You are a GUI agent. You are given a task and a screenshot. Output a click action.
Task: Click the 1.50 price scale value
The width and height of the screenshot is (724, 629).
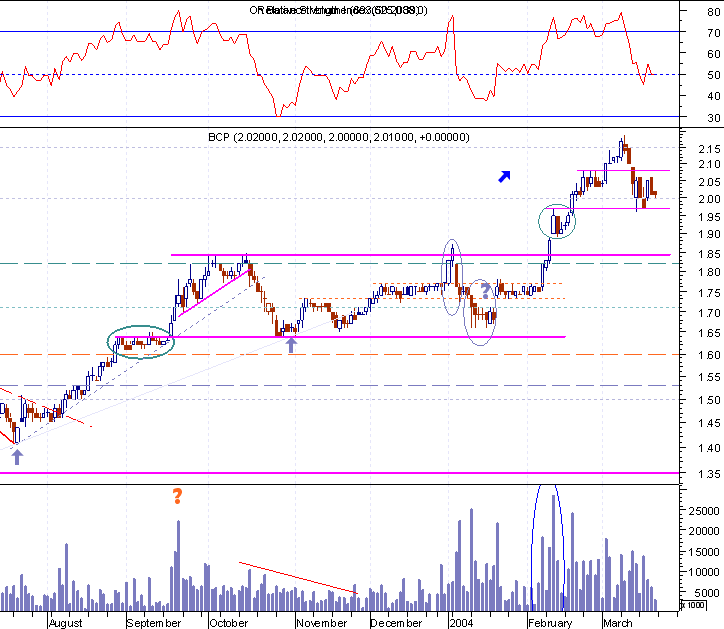coord(709,400)
